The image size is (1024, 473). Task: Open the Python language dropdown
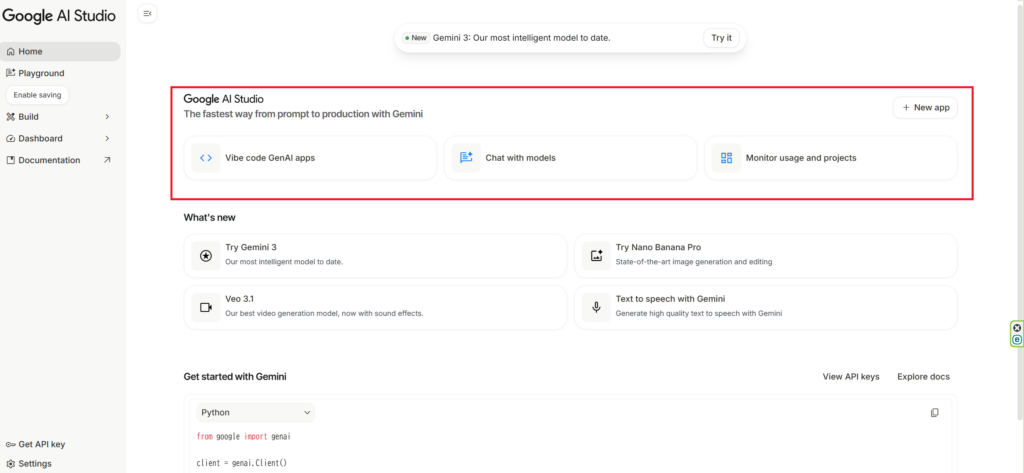pyautogui.click(x=255, y=412)
